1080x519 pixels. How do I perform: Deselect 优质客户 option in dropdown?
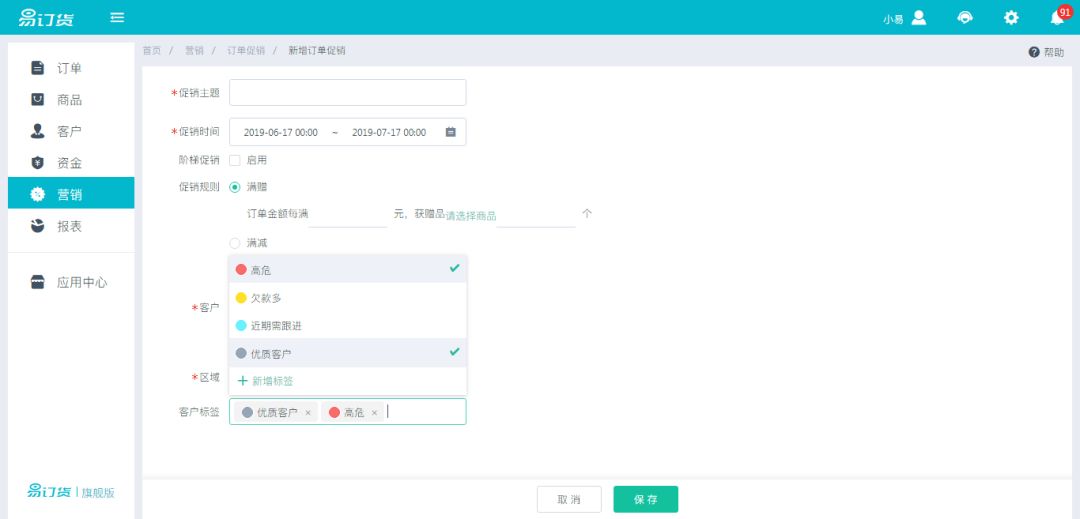pos(348,353)
